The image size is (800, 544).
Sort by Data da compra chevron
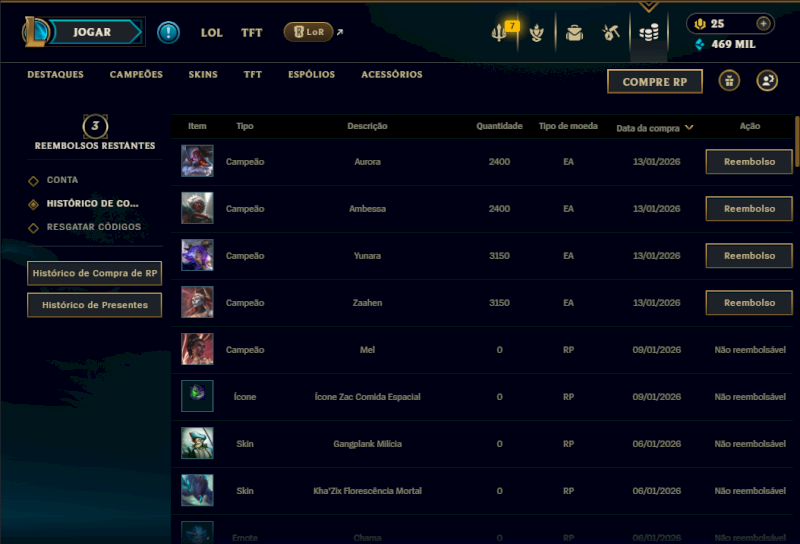click(689, 128)
